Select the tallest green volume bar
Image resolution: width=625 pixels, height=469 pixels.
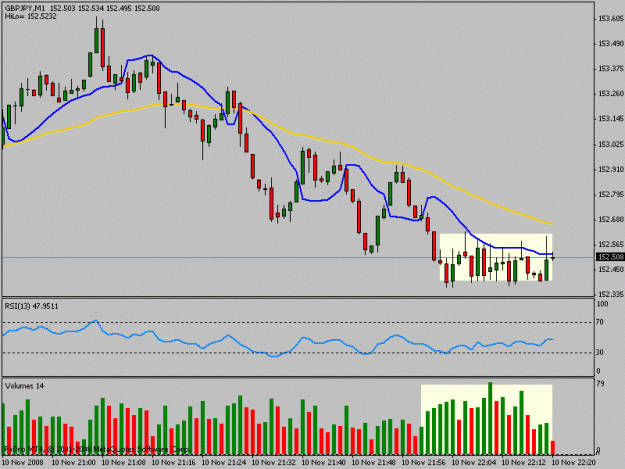click(490, 418)
